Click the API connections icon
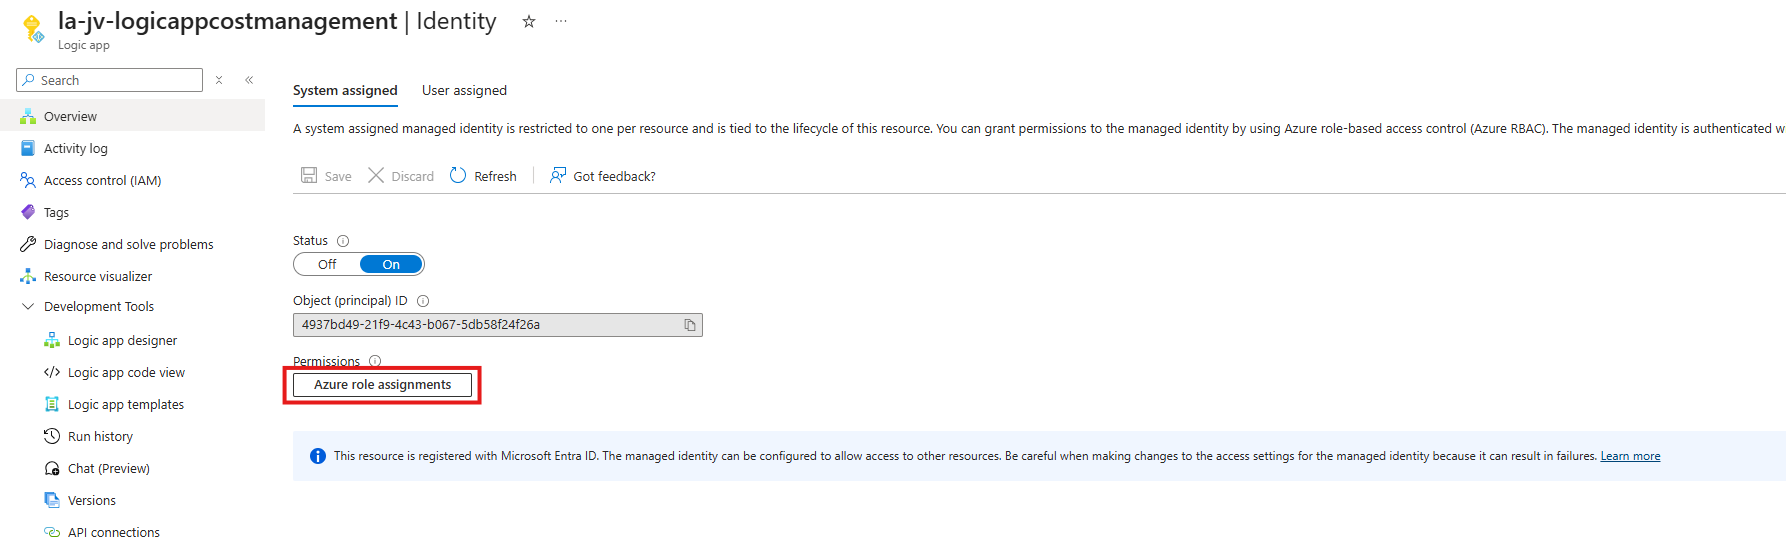This screenshot has height=545, width=1786. coord(52,532)
